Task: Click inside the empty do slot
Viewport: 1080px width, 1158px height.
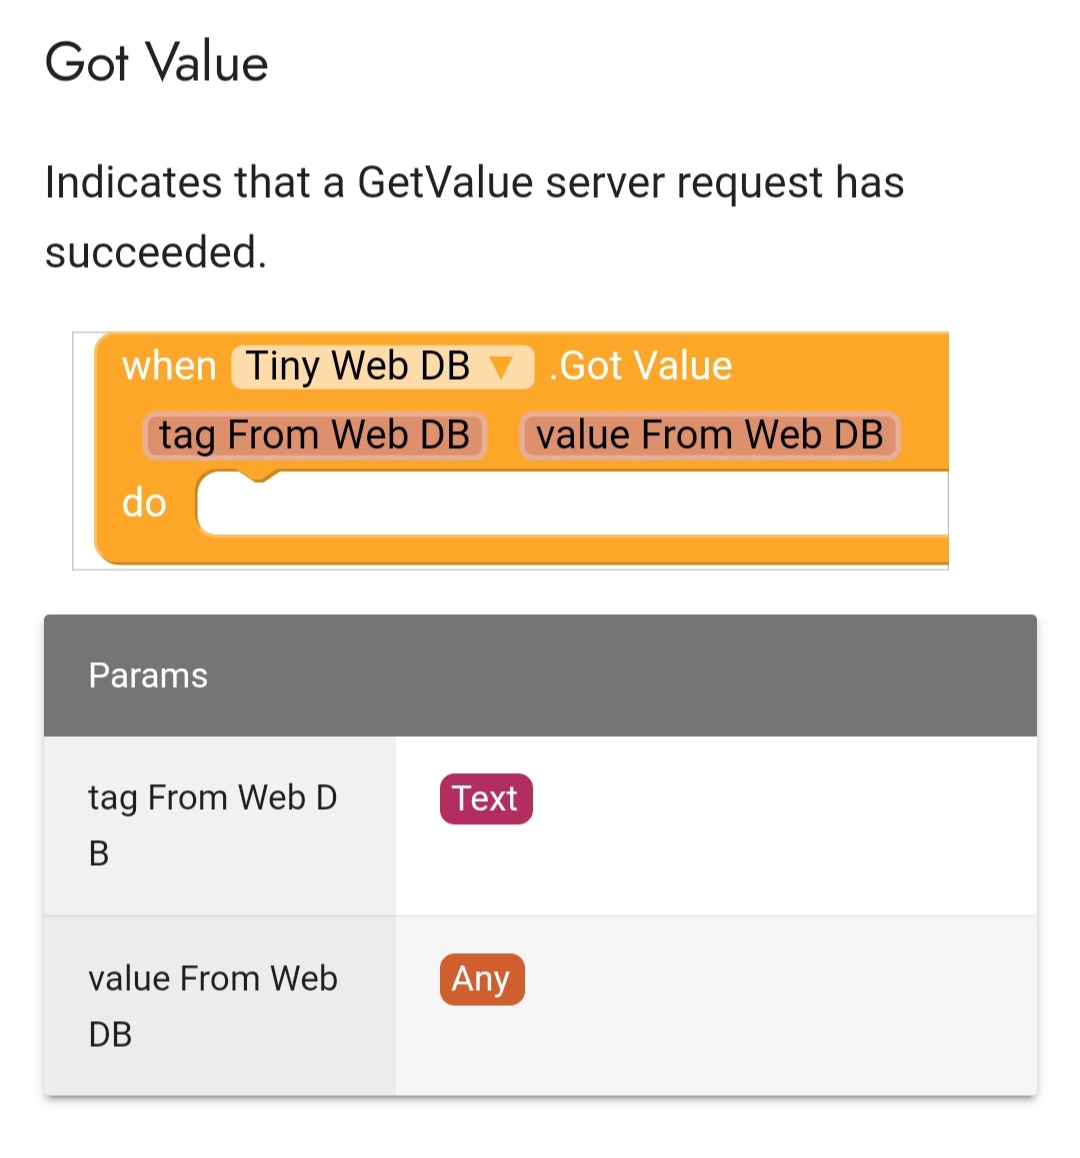Action: point(570,503)
